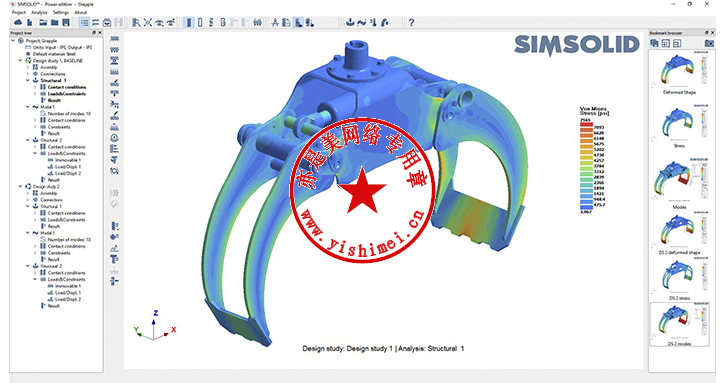Click the gear icon in the vertical toolbar

[114, 171]
